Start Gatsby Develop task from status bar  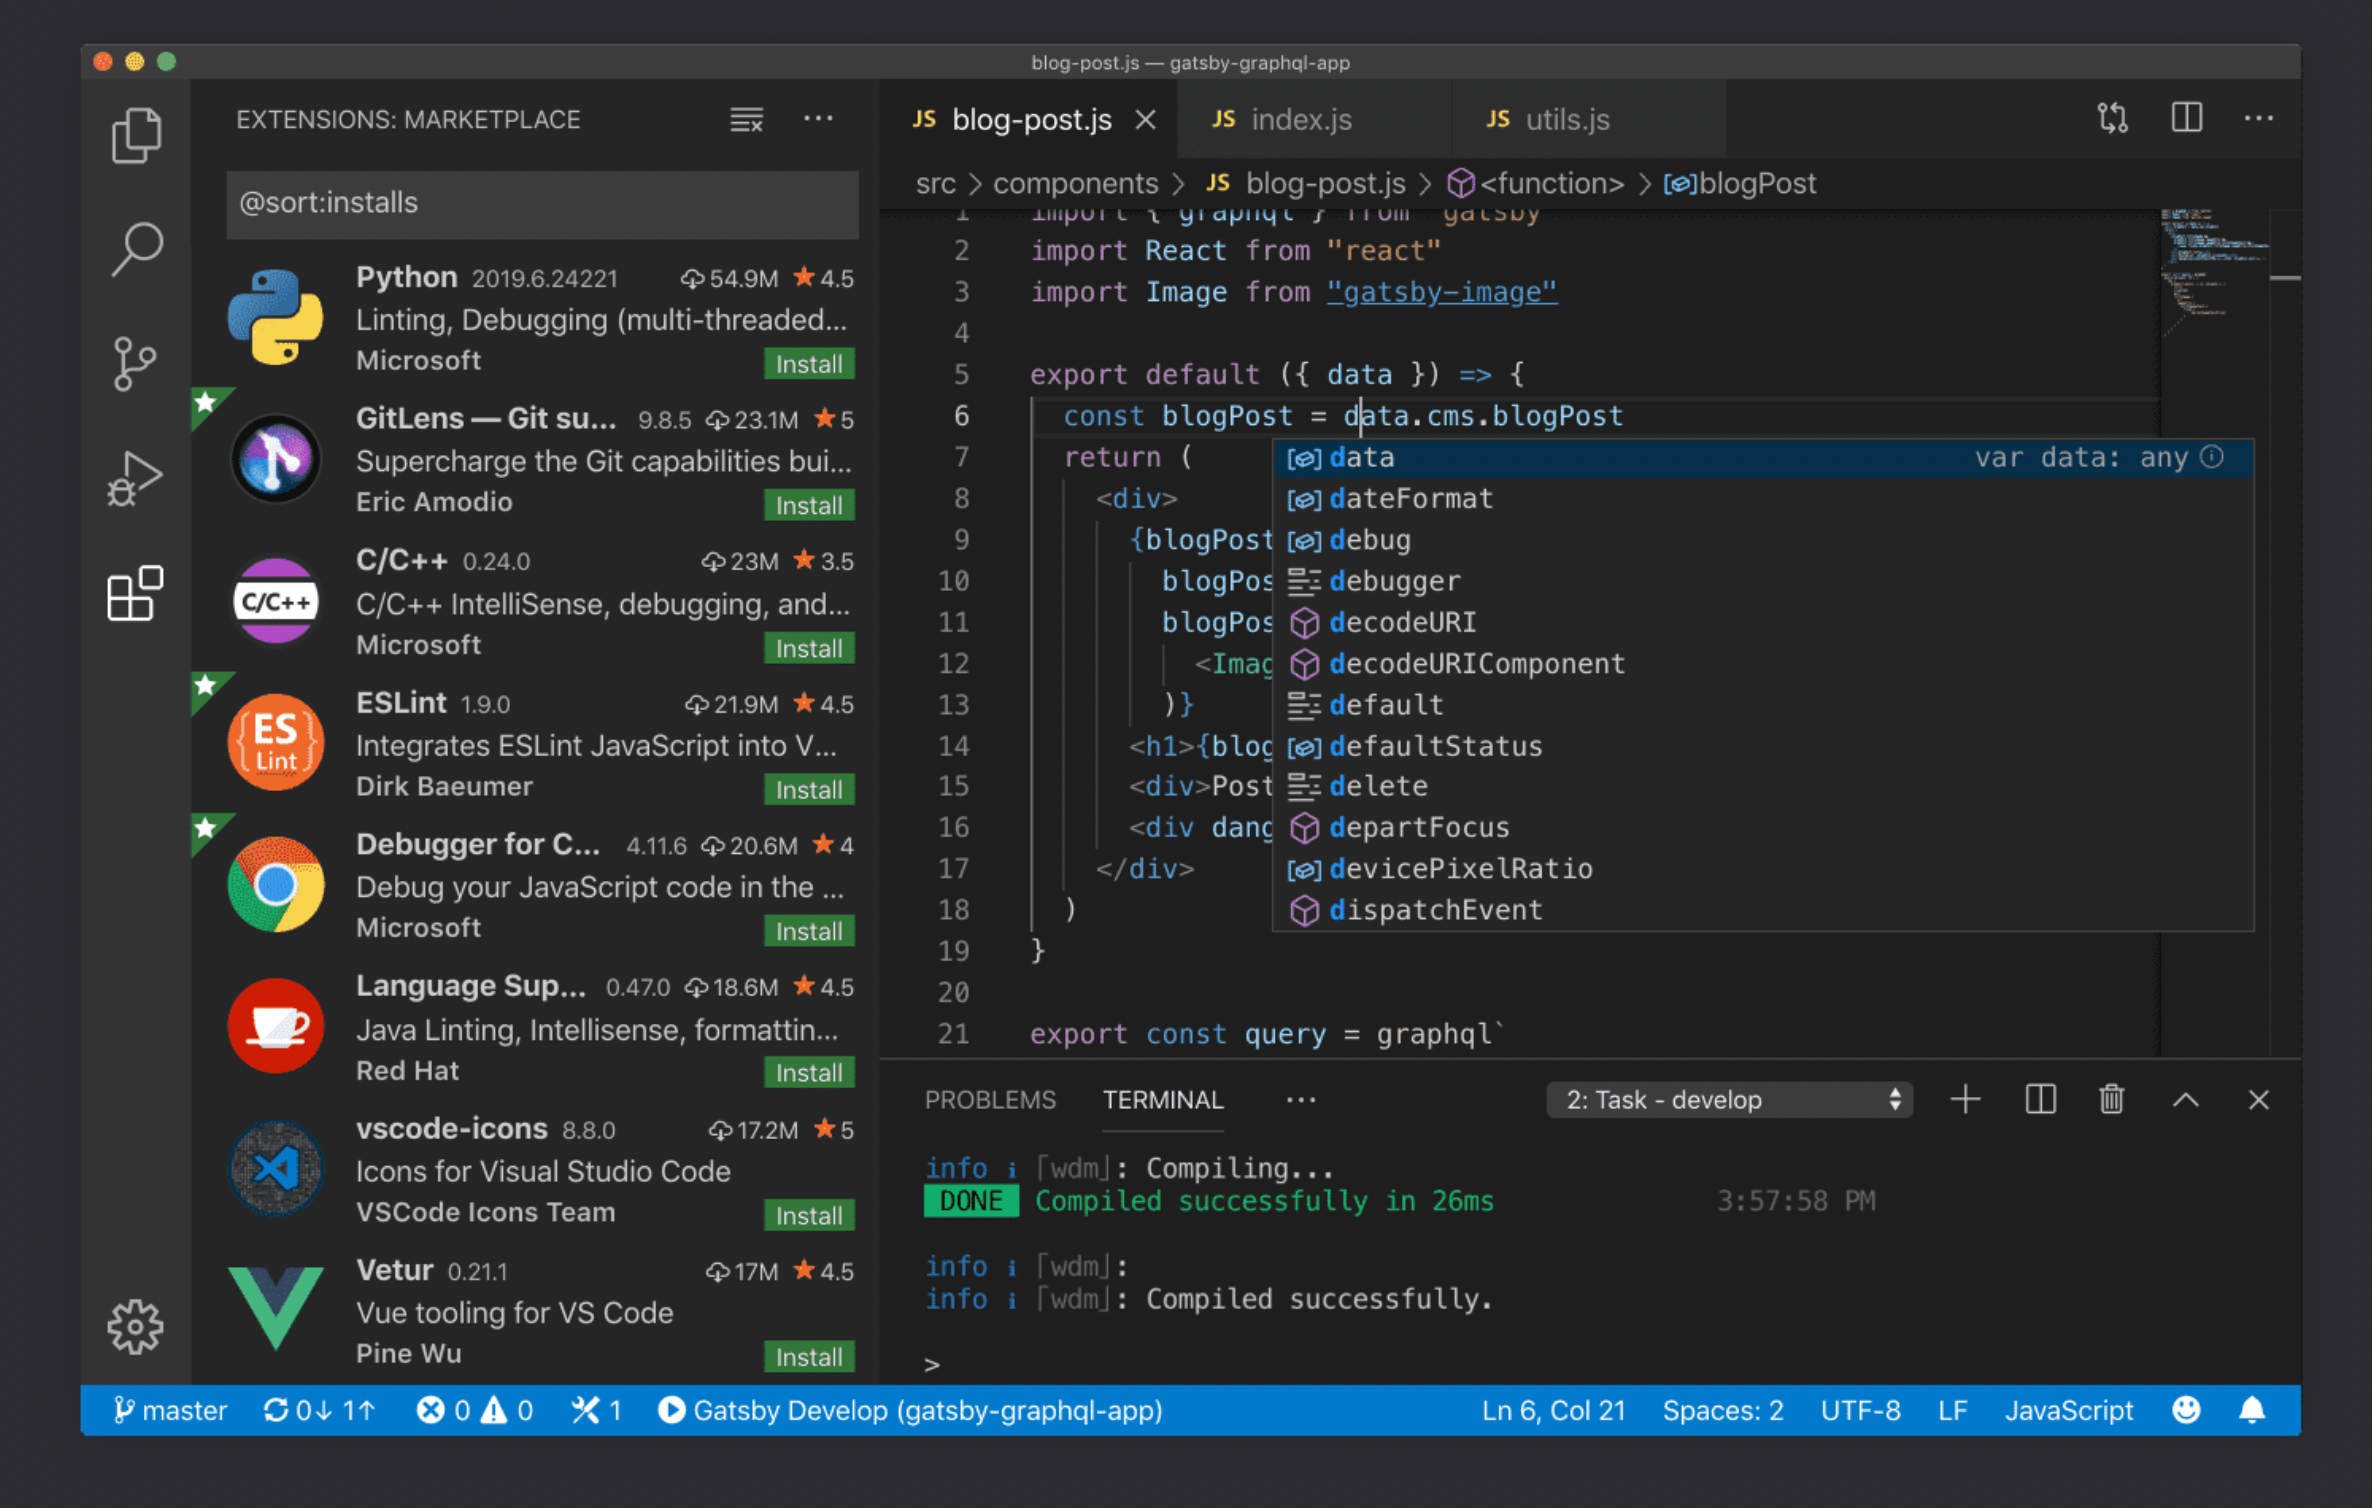pos(910,1410)
